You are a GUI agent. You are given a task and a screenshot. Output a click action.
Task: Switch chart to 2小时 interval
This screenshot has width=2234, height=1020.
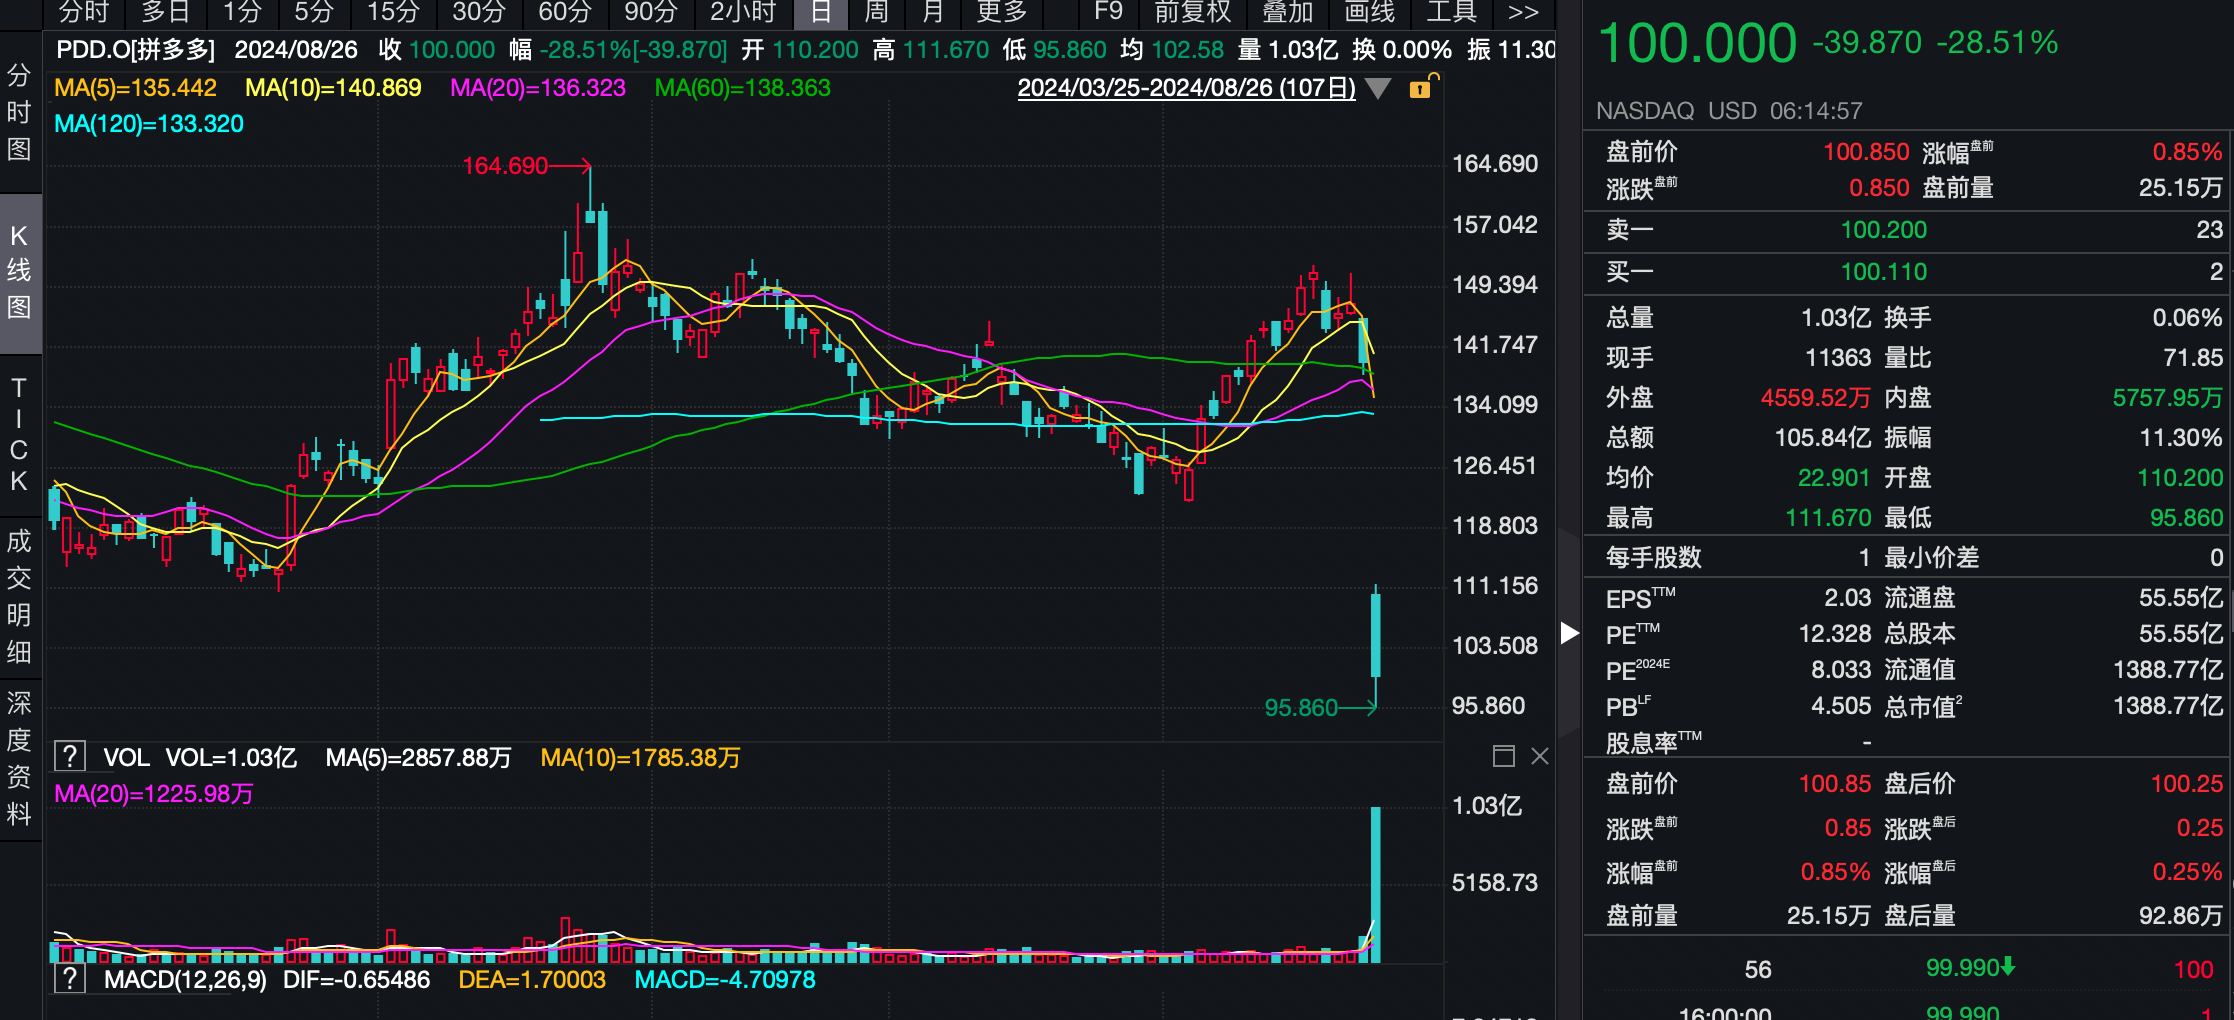pyautogui.click(x=742, y=12)
